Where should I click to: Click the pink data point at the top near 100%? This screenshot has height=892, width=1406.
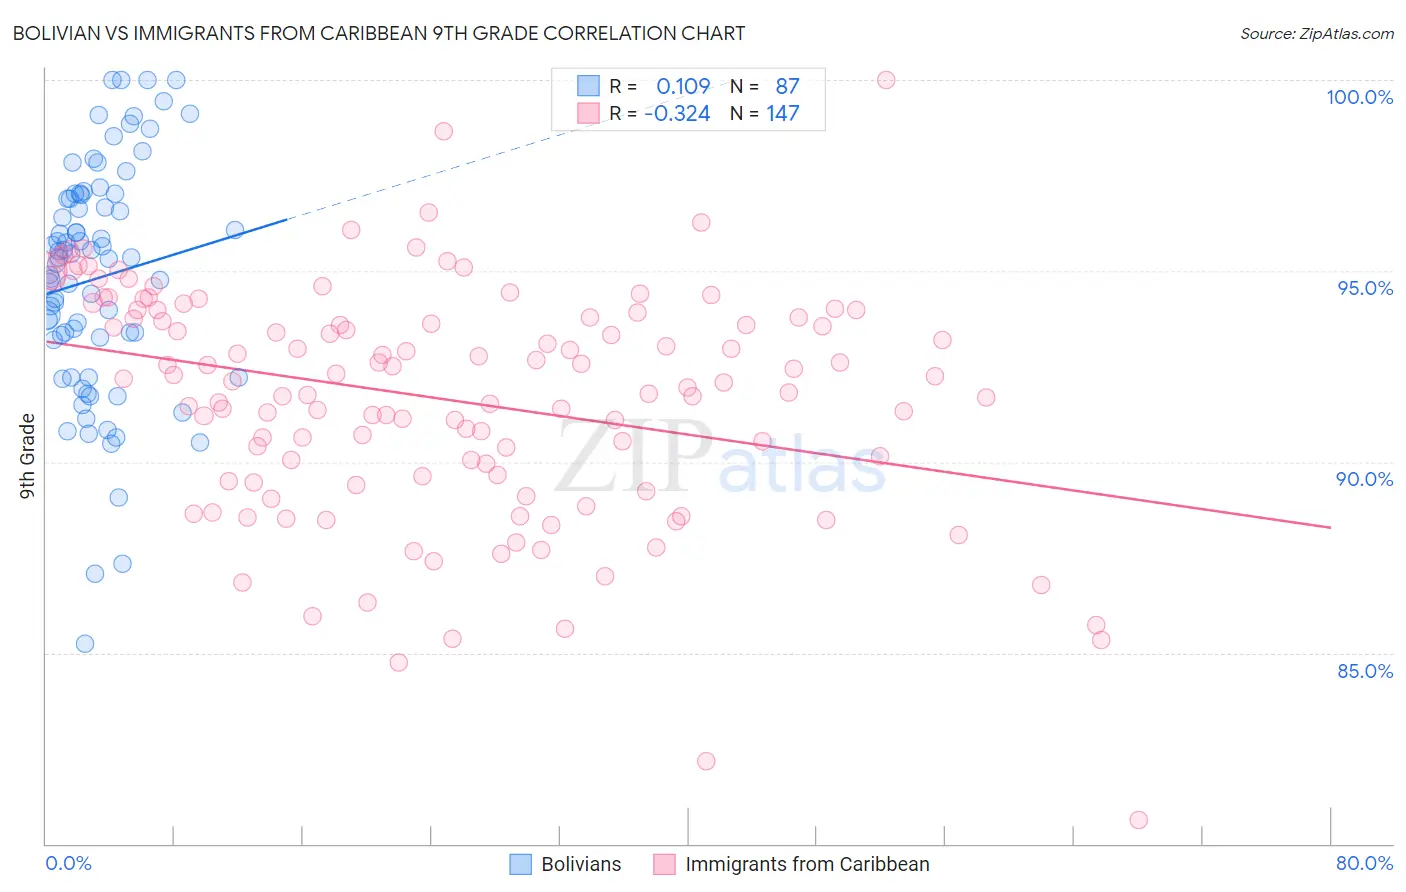click(886, 80)
